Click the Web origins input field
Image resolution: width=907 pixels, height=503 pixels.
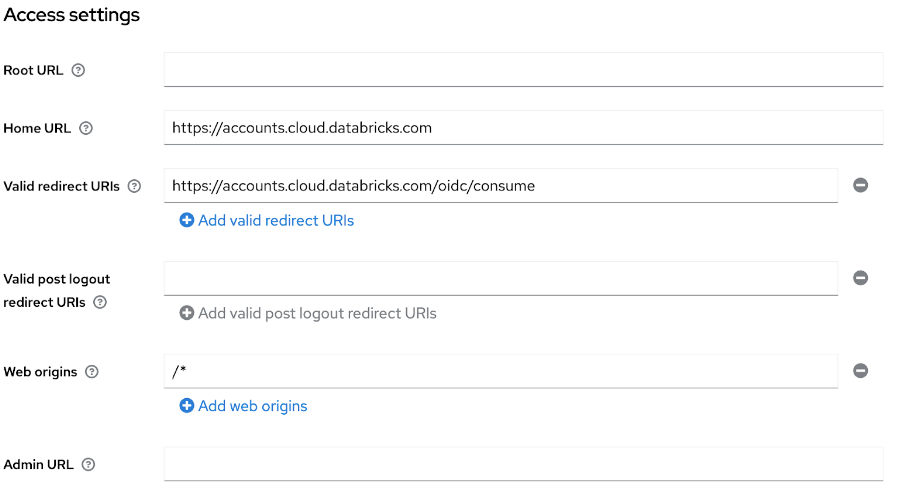click(x=500, y=371)
